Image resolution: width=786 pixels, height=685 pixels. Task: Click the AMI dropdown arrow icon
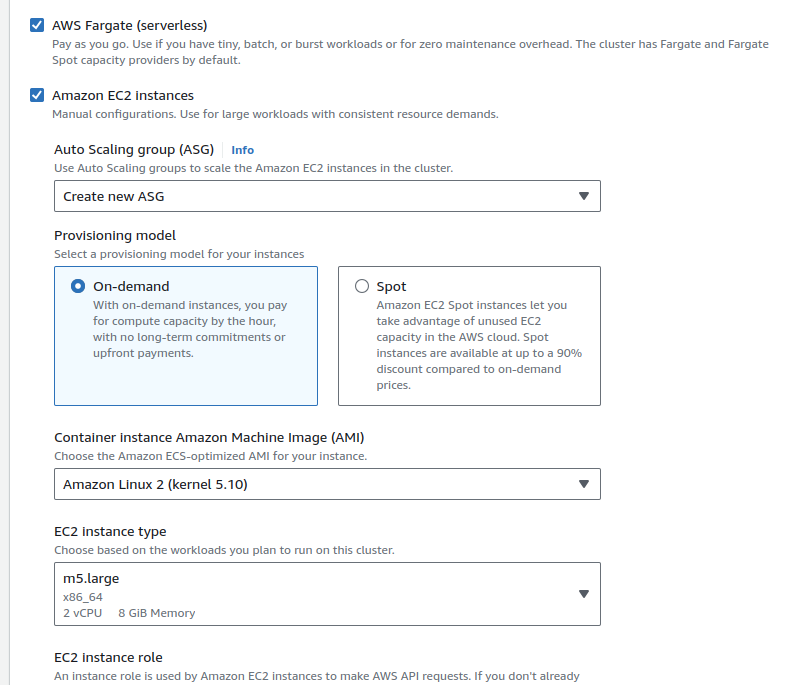click(585, 484)
